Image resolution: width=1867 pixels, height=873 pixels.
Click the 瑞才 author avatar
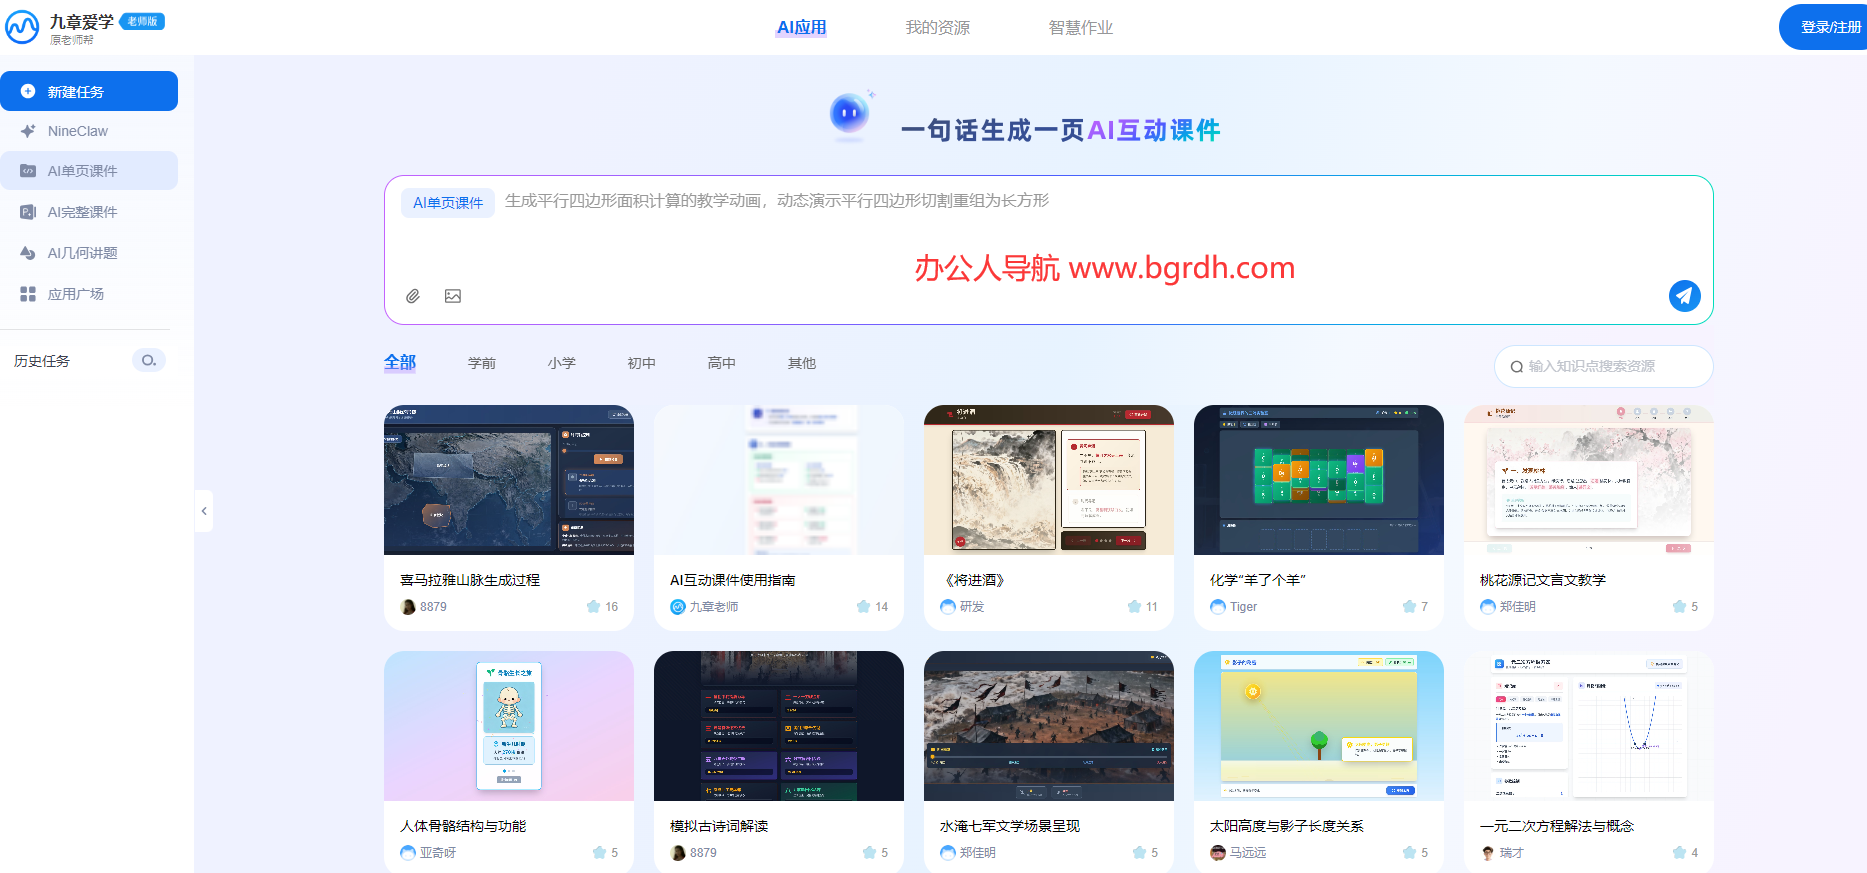pos(1488,853)
